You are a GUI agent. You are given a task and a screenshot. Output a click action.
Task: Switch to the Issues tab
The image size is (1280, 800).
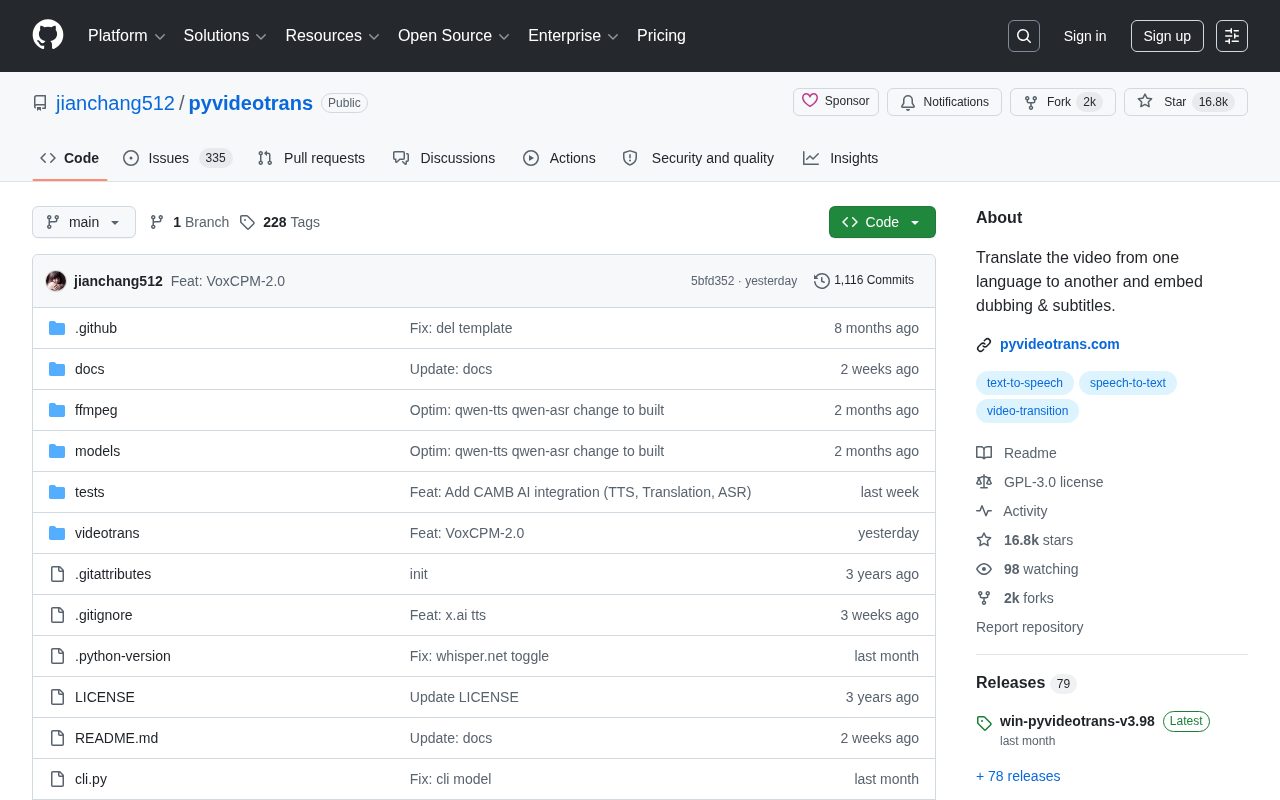[x=178, y=158]
